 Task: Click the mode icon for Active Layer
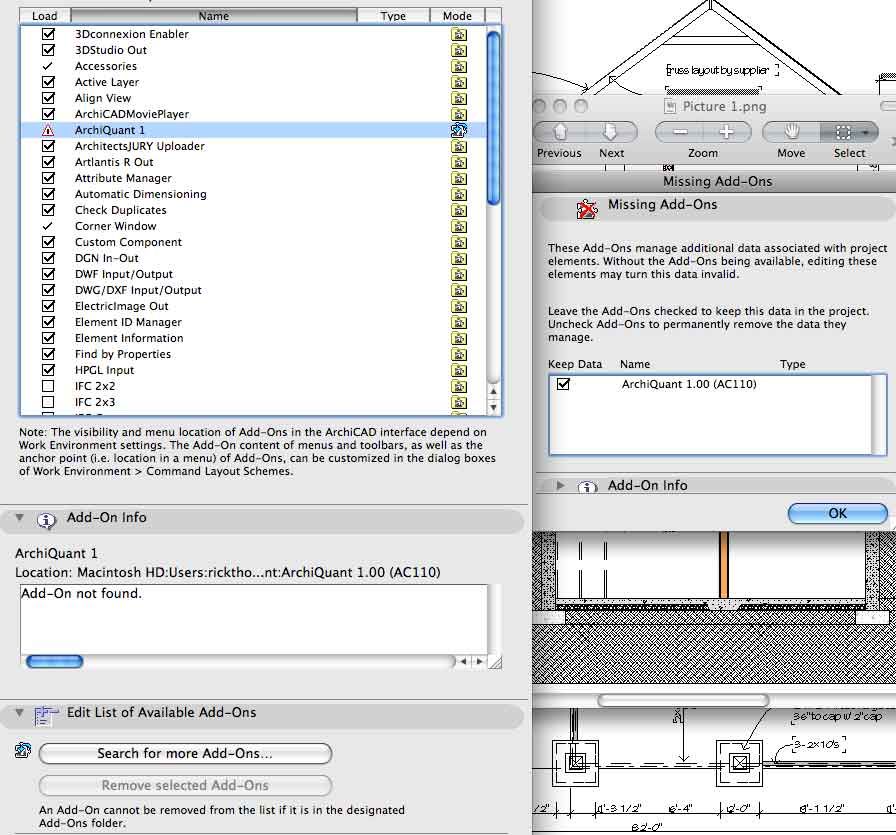[x=458, y=82]
